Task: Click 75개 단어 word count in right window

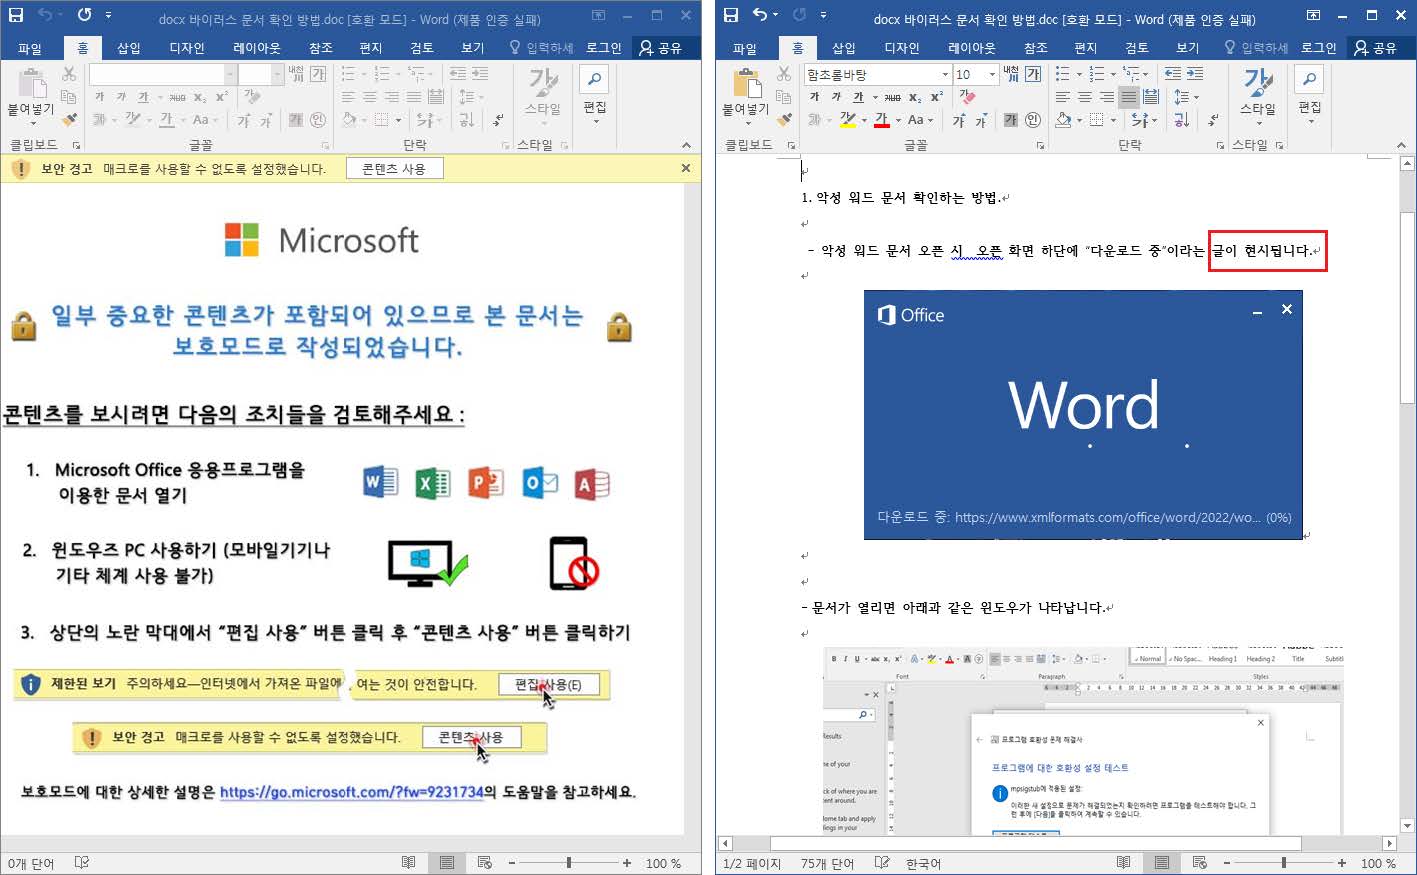Action: point(827,863)
